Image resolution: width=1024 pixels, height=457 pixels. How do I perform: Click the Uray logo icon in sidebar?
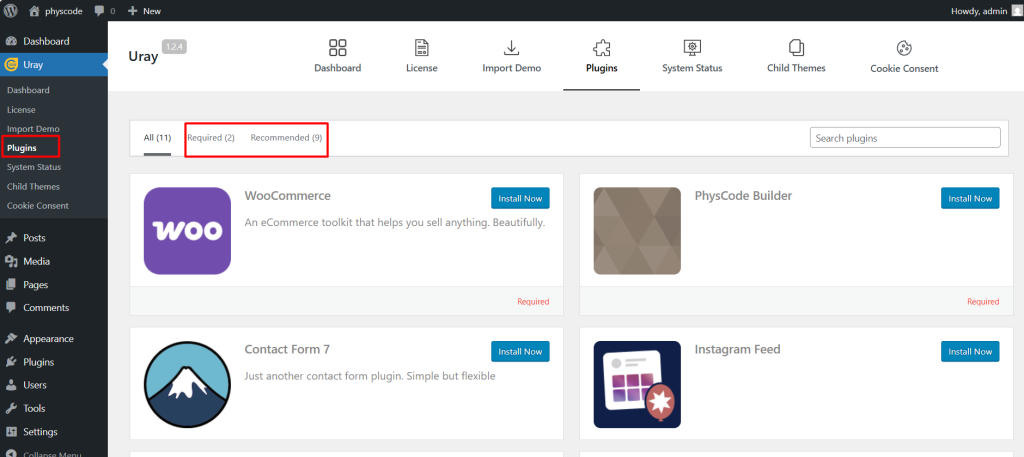click(x=11, y=65)
